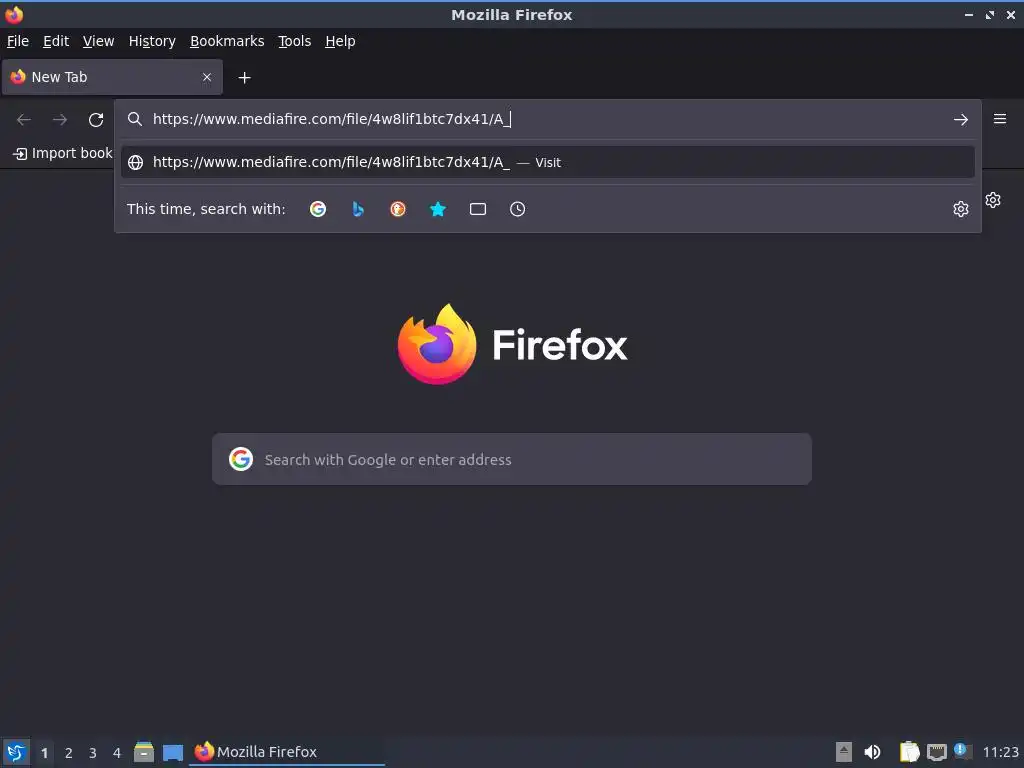Open New Tab page personalize gear
Screen dimensions: 1024x768
point(993,200)
